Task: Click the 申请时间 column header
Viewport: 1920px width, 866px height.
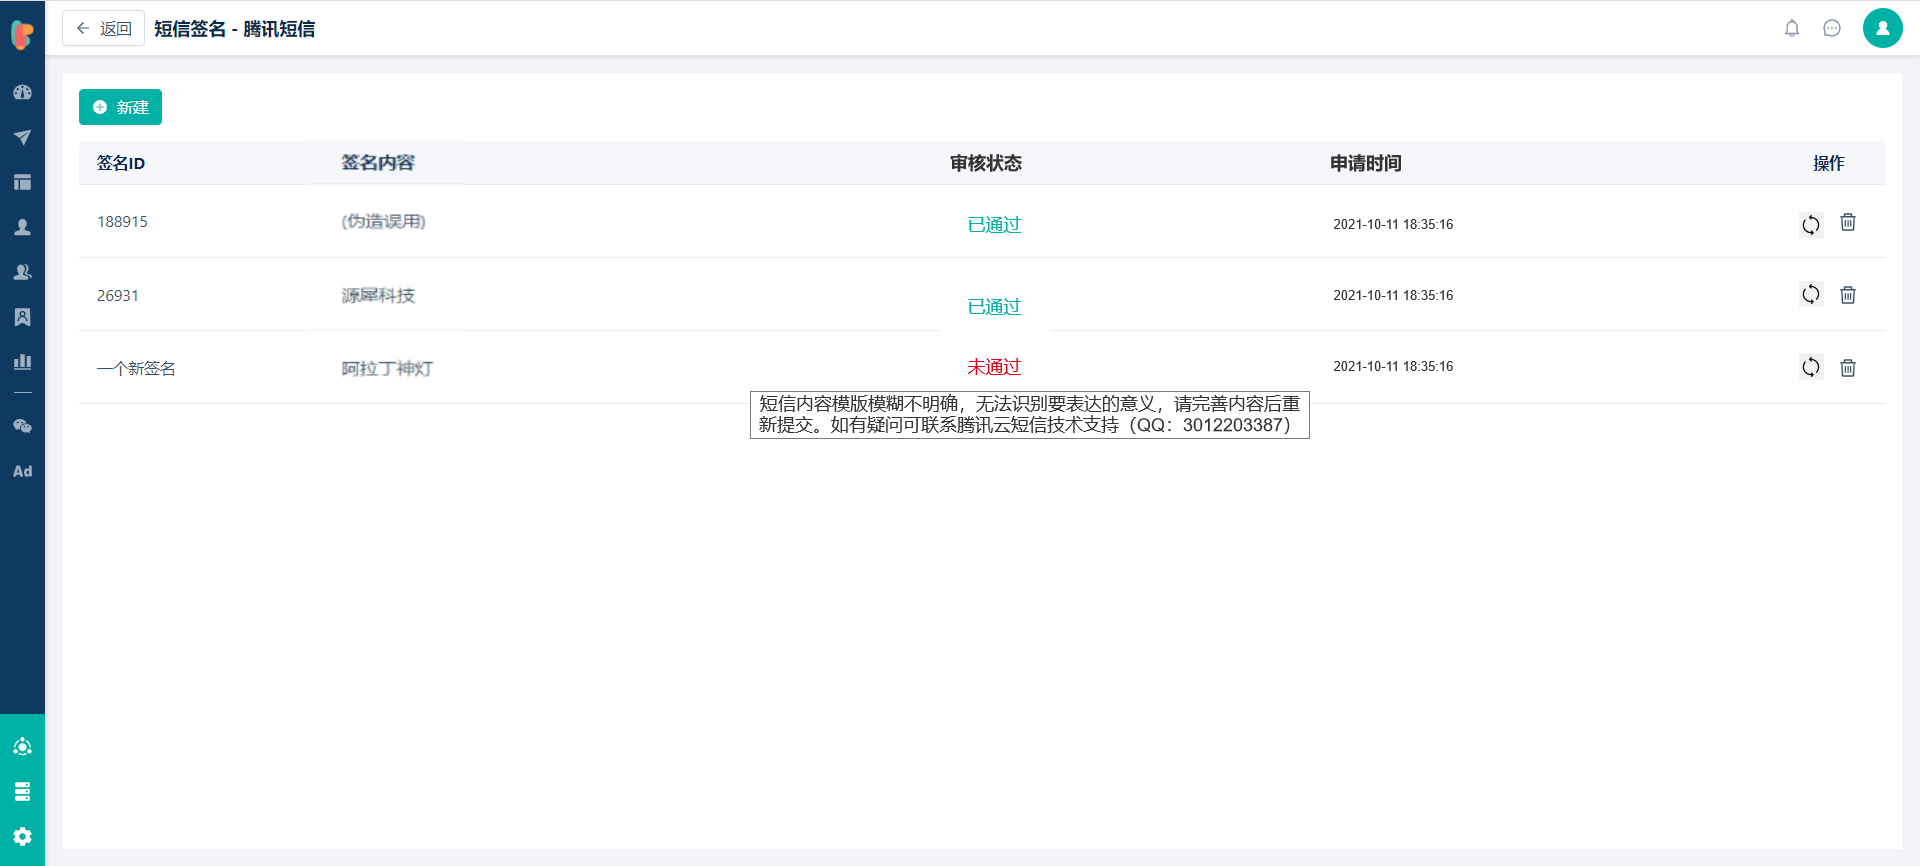Action: (x=1366, y=163)
